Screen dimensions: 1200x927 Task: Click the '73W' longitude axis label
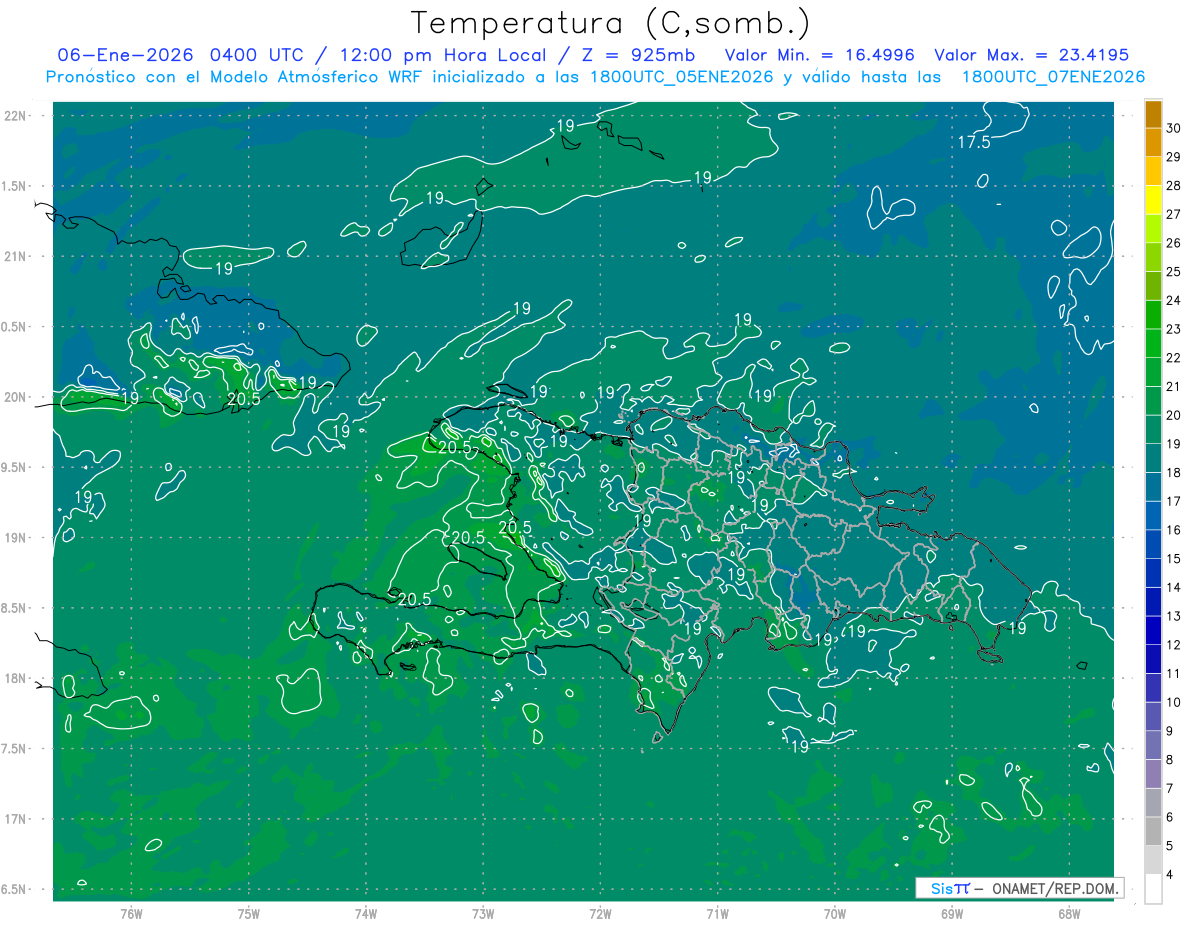(483, 913)
